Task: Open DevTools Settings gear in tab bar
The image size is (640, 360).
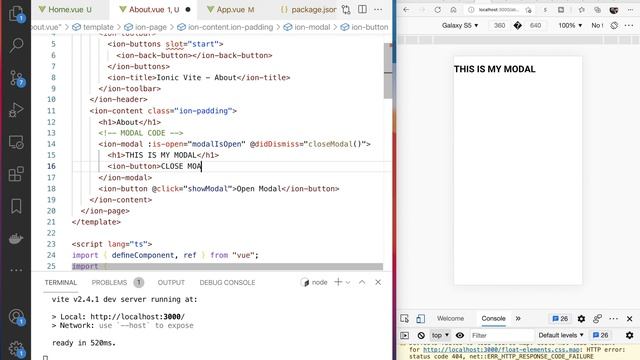Action: coord(581,318)
